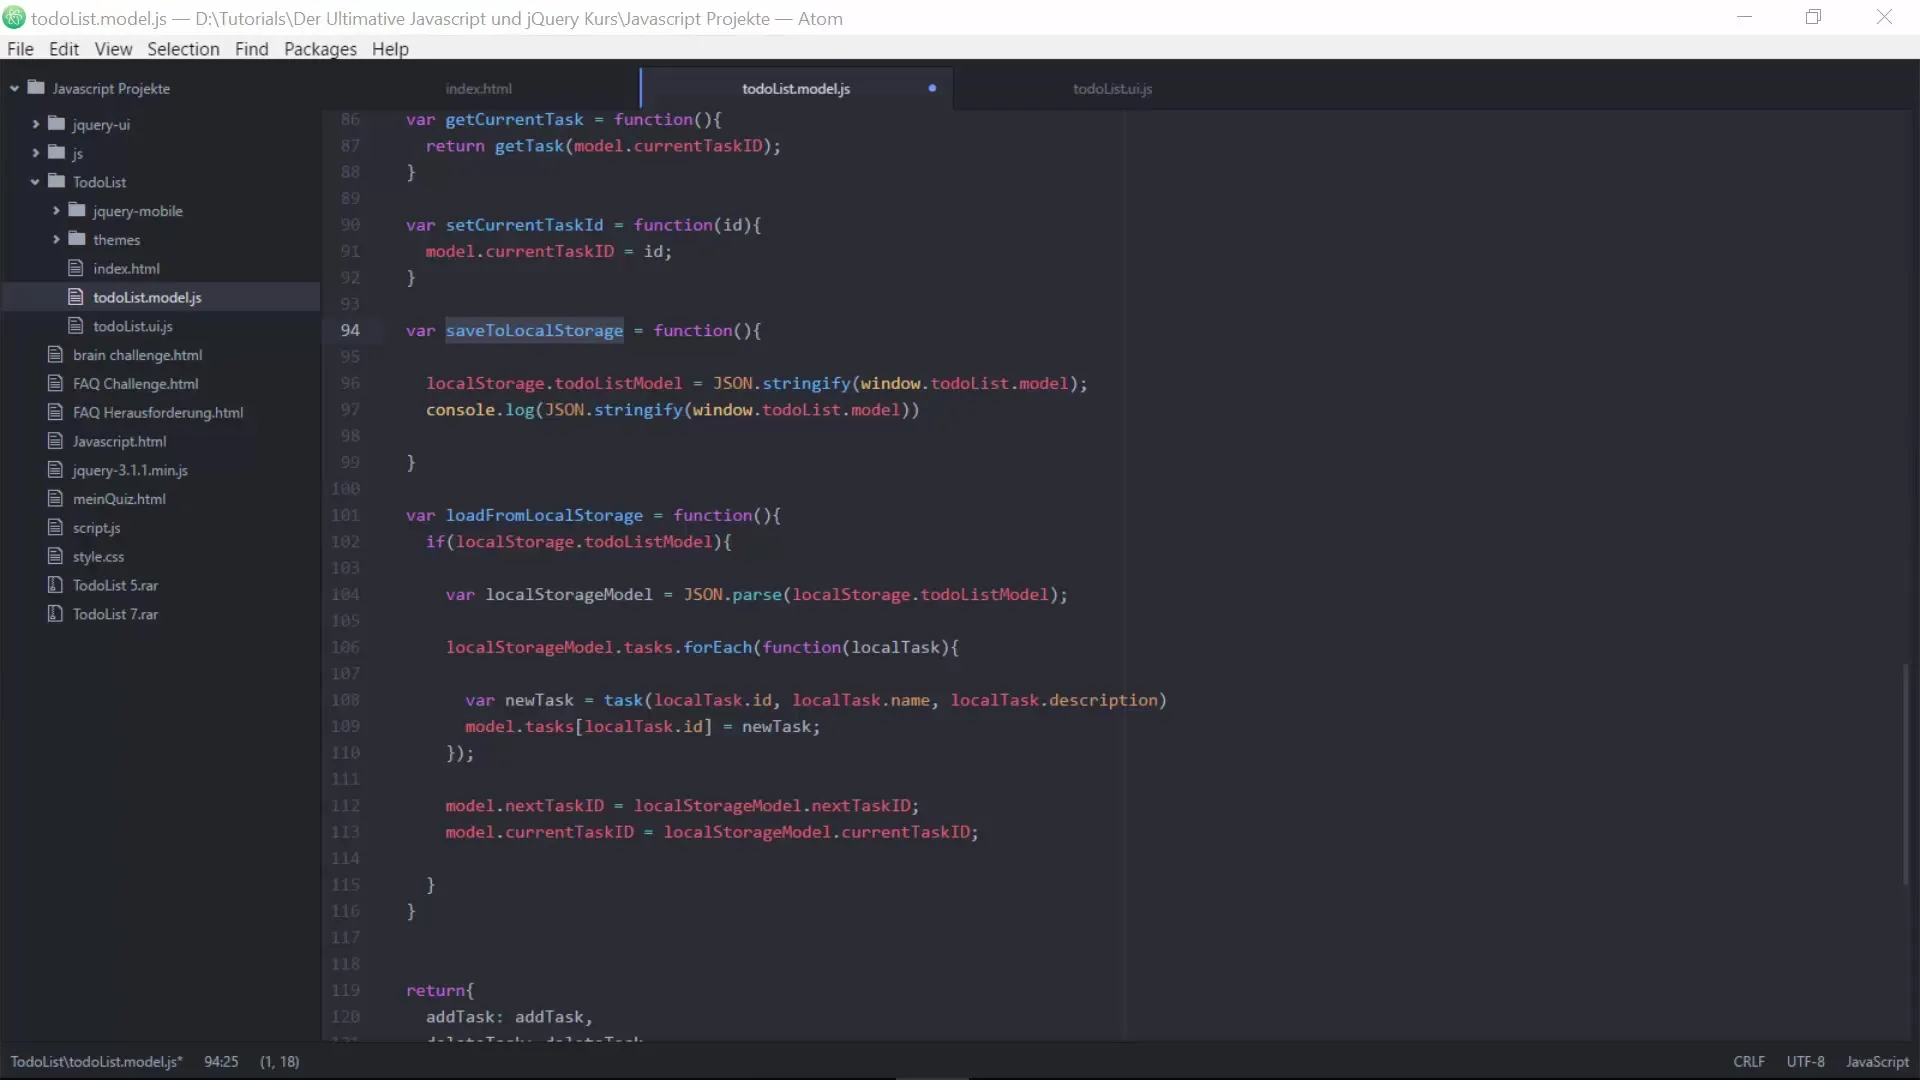Open the Help menu
Screen dimensions: 1920x1080
pyautogui.click(x=390, y=49)
